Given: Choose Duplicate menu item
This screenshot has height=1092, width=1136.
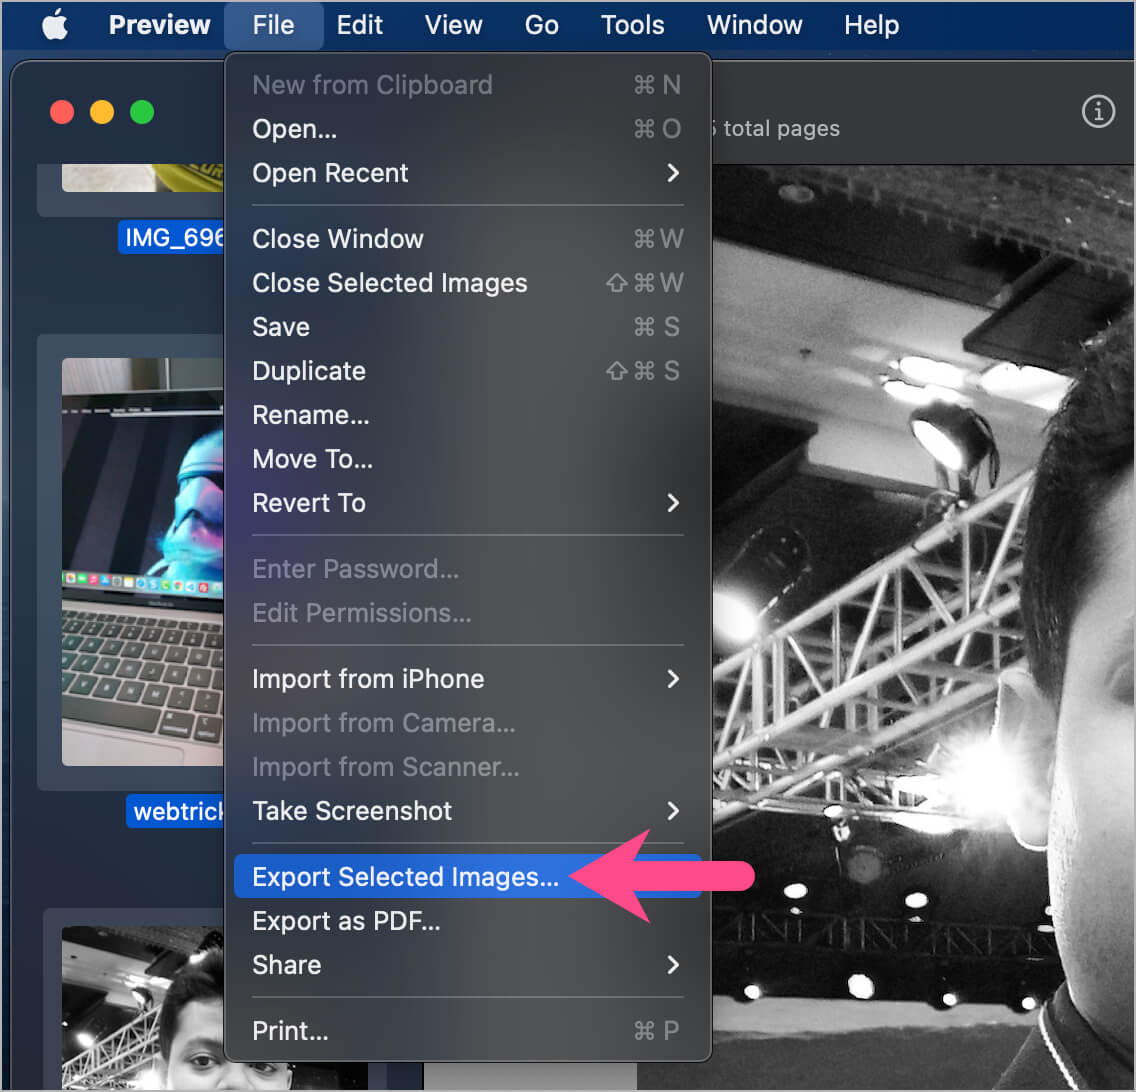Looking at the screenshot, I should point(467,371).
